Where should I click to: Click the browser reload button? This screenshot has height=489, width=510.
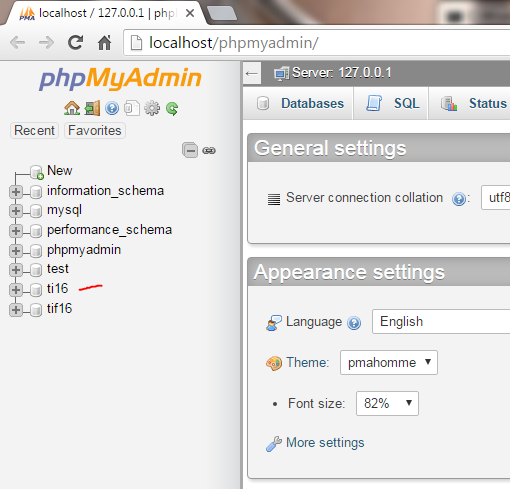75,42
